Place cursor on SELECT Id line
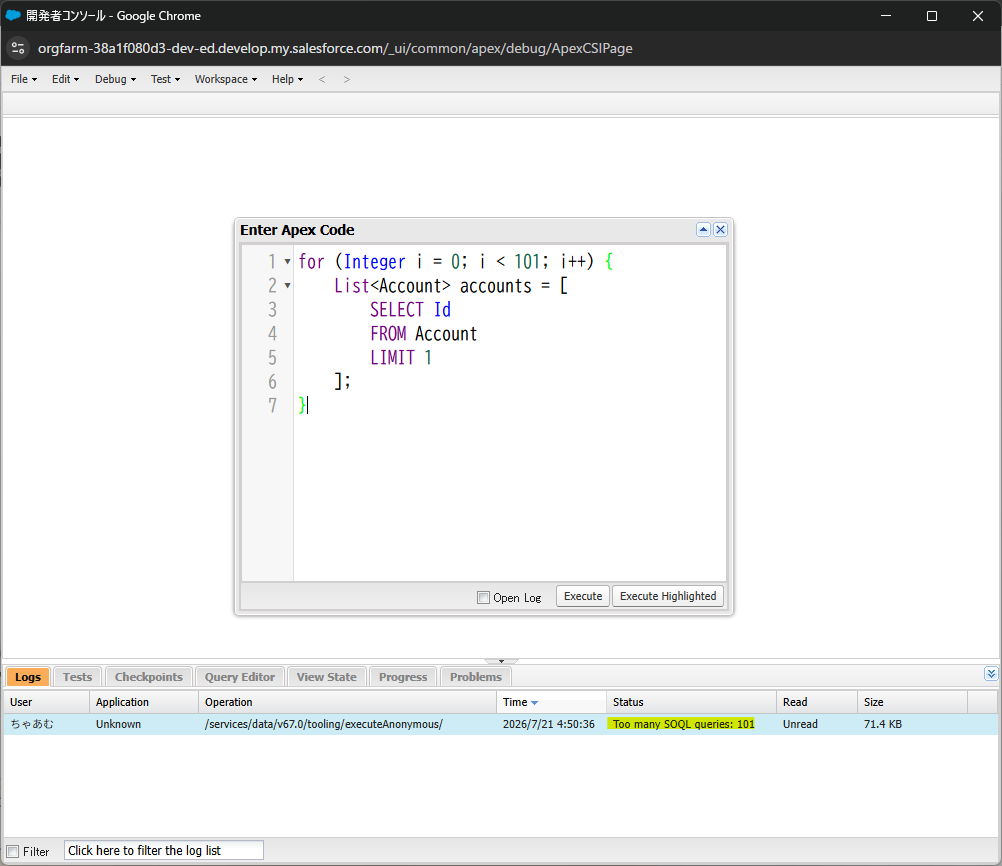The height and width of the screenshot is (866, 1002). [x=410, y=310]
